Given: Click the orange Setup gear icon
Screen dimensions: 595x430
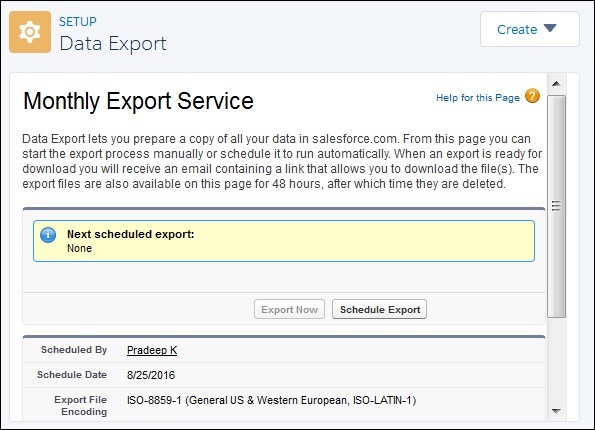Looking at the screenshot, I should click(30, 32).
